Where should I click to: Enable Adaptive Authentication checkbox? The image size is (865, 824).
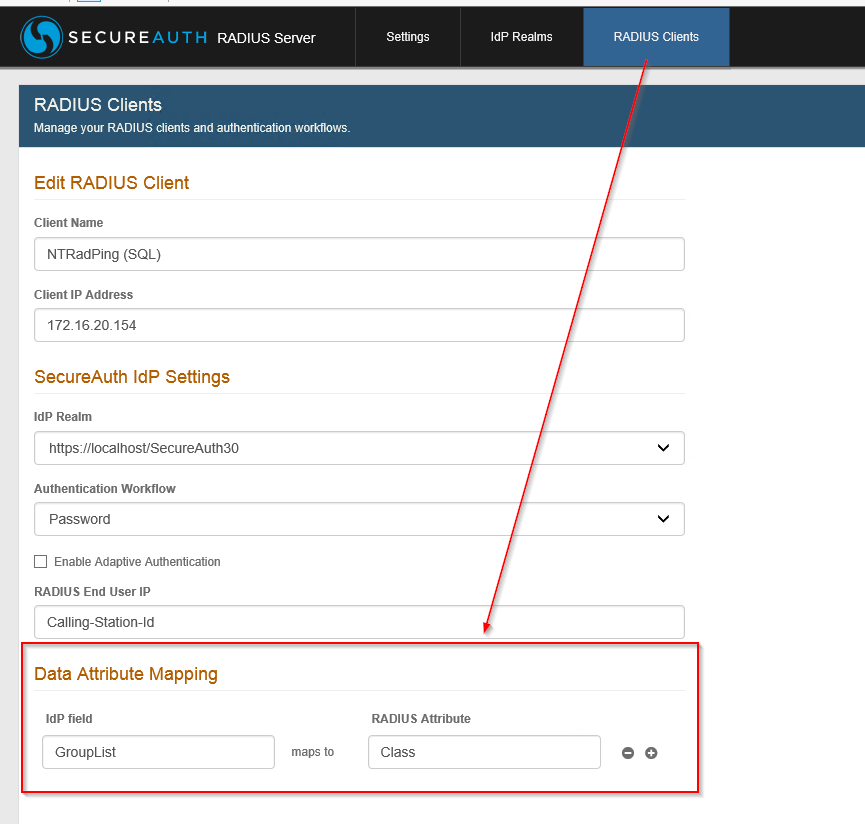pos(40,561)
